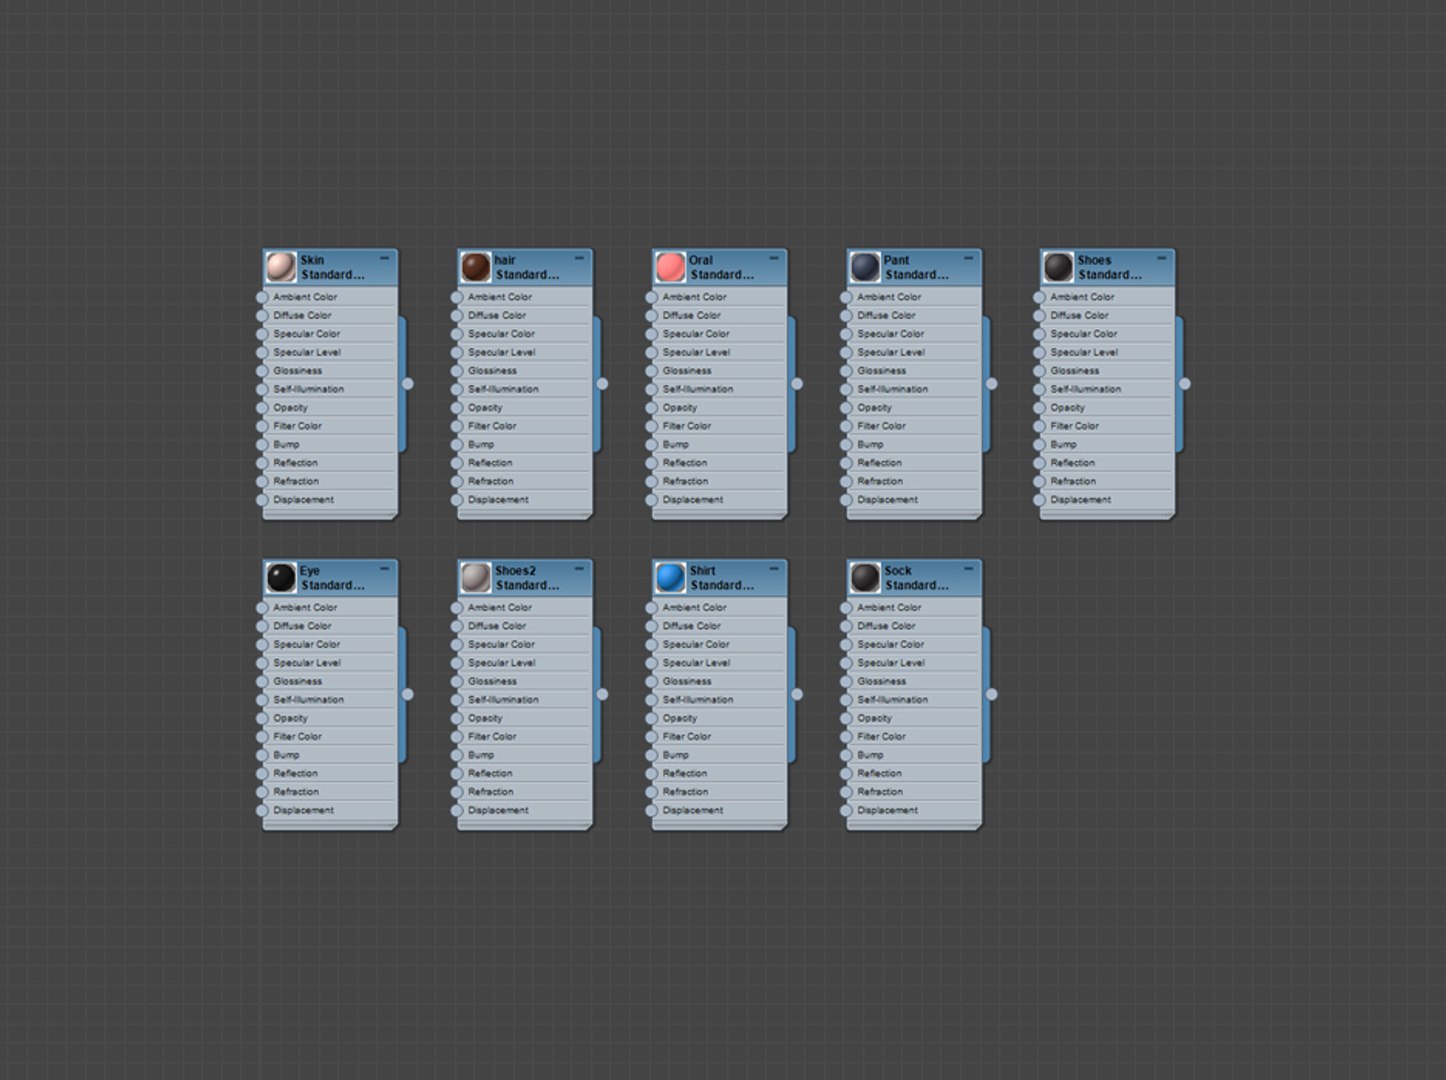This screenshot has width=1446, height=1080.
Task: Collapse the Sock node with minus button
Action: pyautogui.click(x=969, y=570)
